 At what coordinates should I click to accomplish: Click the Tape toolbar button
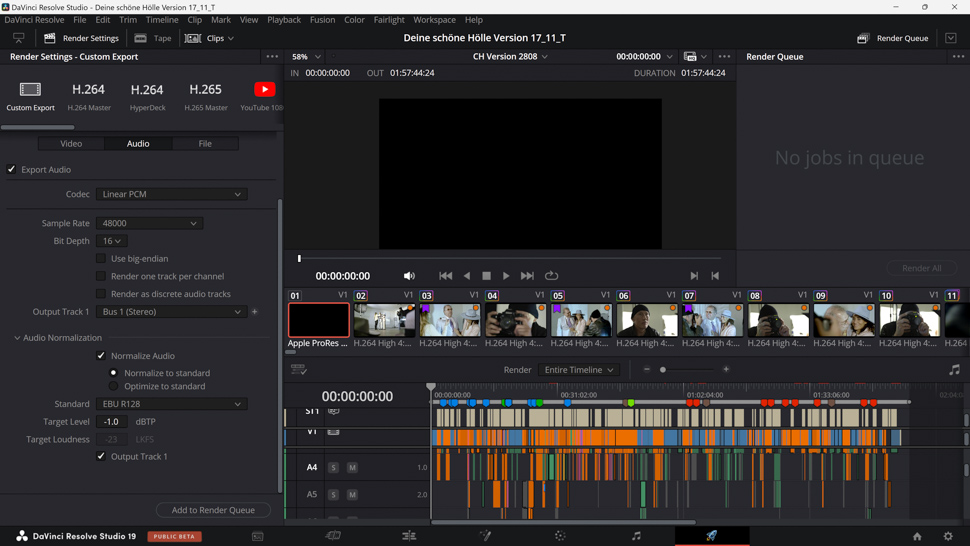pos(153,38)
